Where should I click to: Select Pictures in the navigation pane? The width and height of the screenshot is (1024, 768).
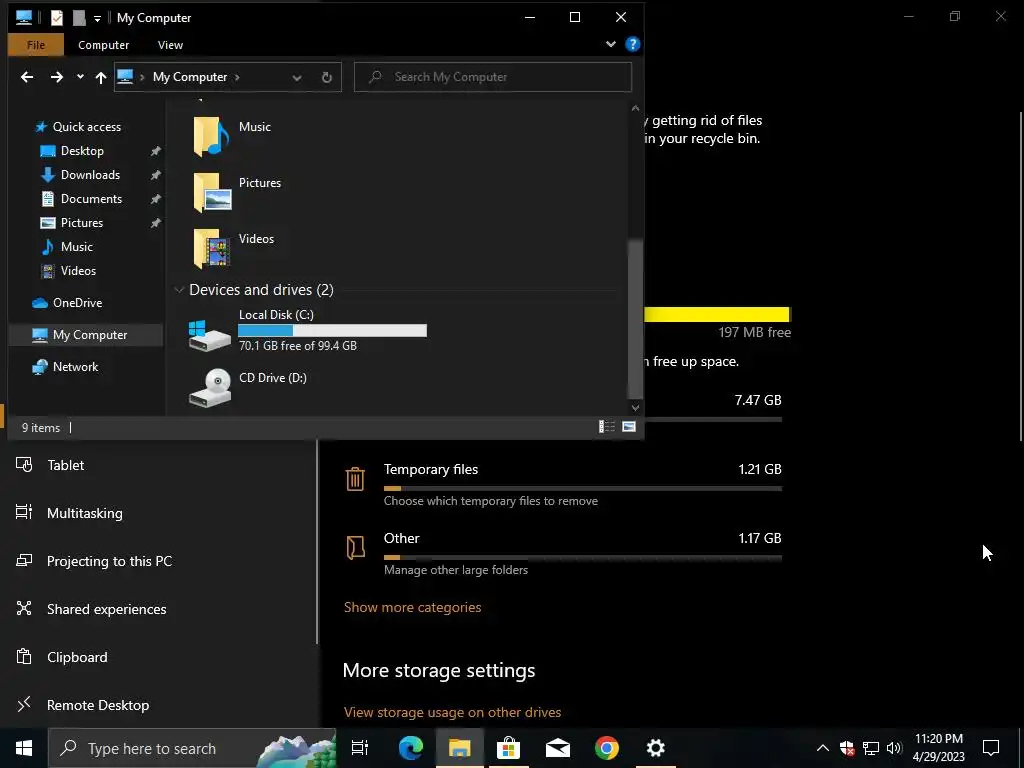(x=82, y=223)
